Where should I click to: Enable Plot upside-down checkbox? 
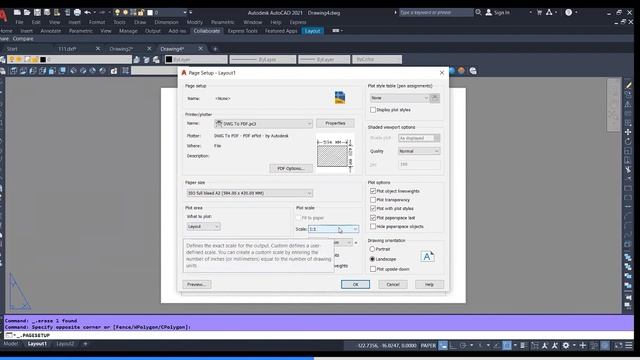373,269
